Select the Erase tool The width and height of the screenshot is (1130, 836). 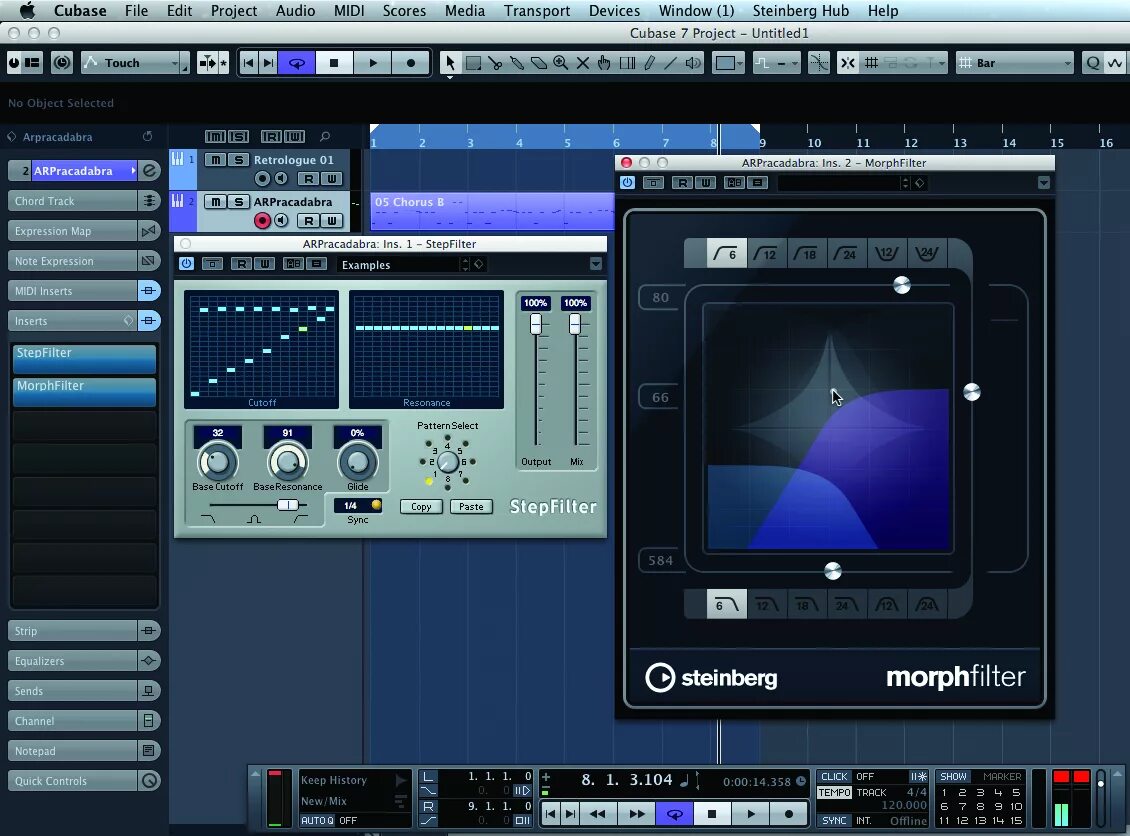pyautogui.click(x=538, y=63)
